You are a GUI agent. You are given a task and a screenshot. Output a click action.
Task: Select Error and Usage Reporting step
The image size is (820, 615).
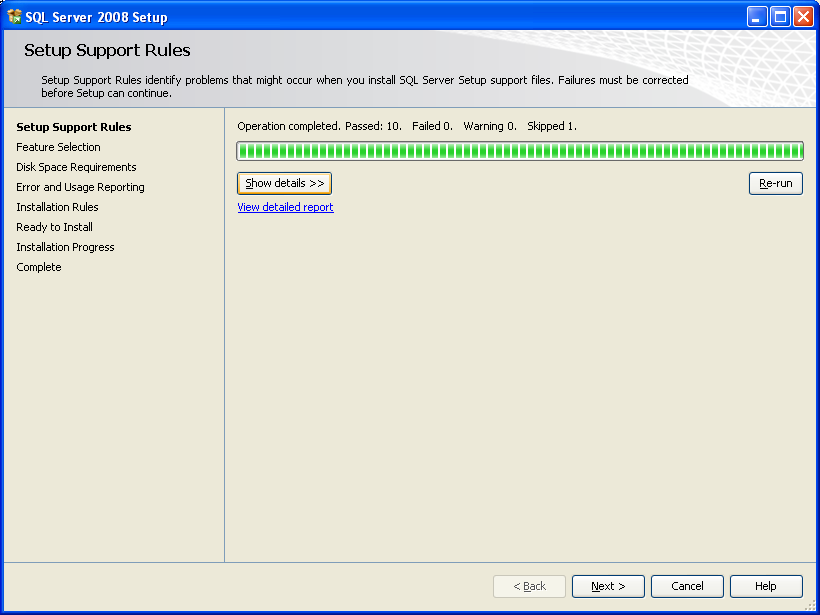click(x=81, y=187)
